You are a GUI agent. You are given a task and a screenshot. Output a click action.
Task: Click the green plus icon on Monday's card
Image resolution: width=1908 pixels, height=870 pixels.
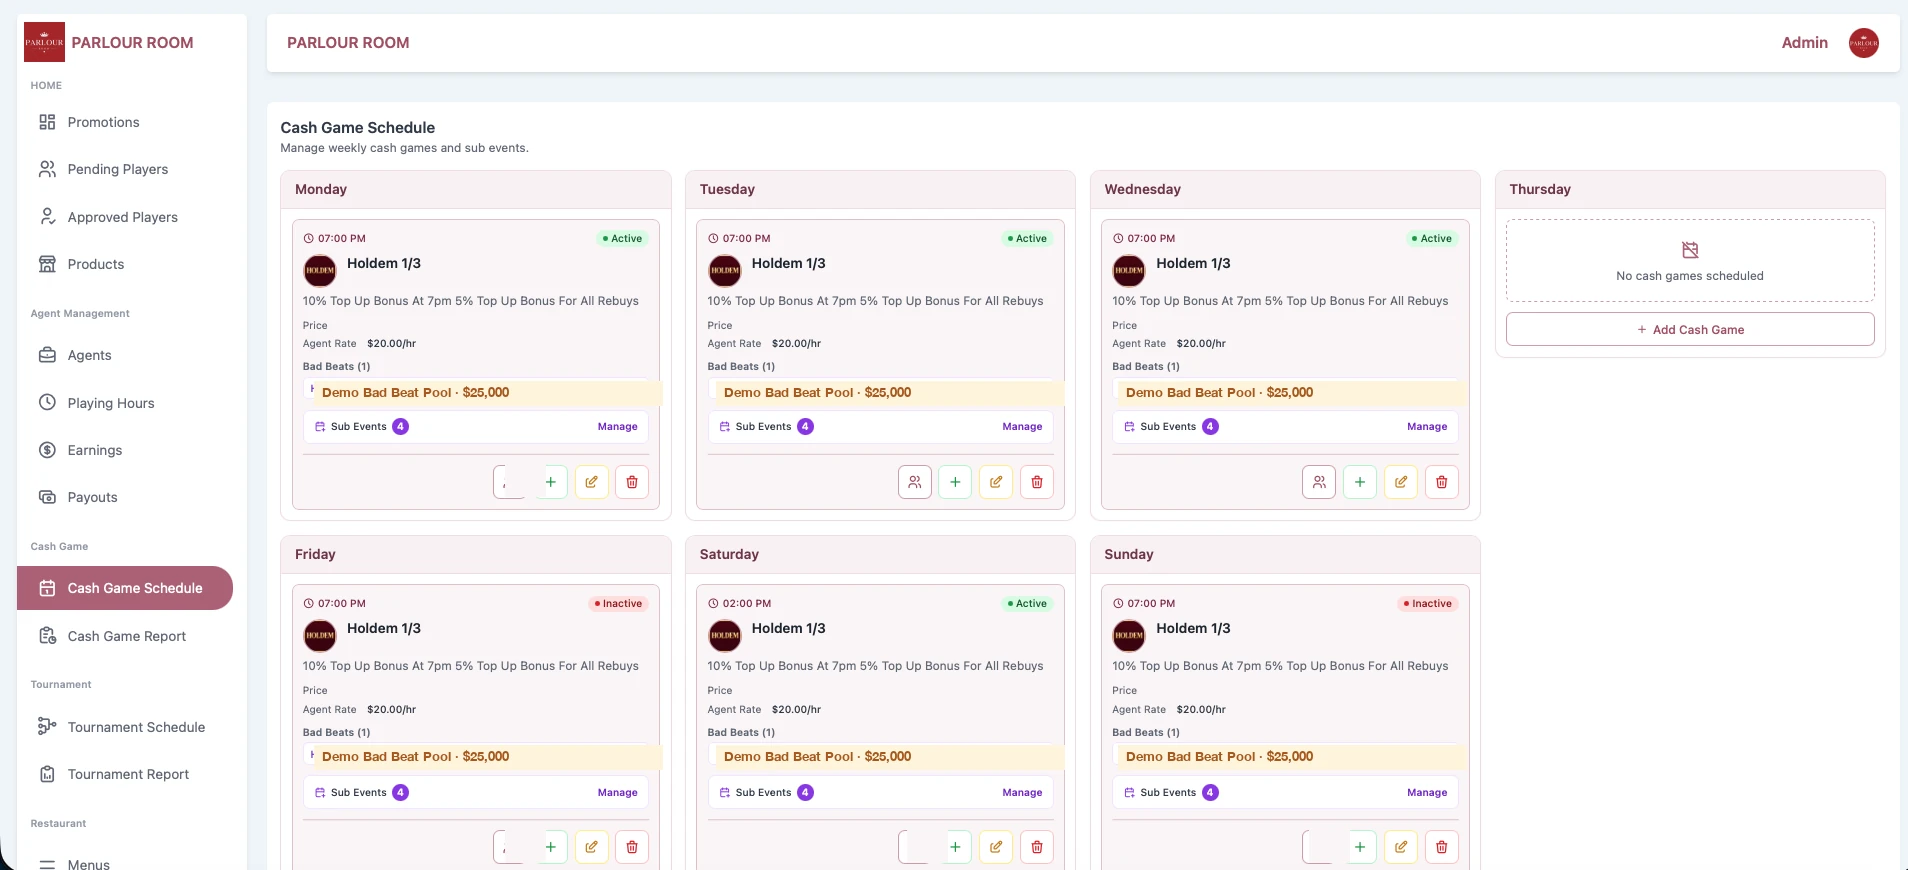pos(551,482)
